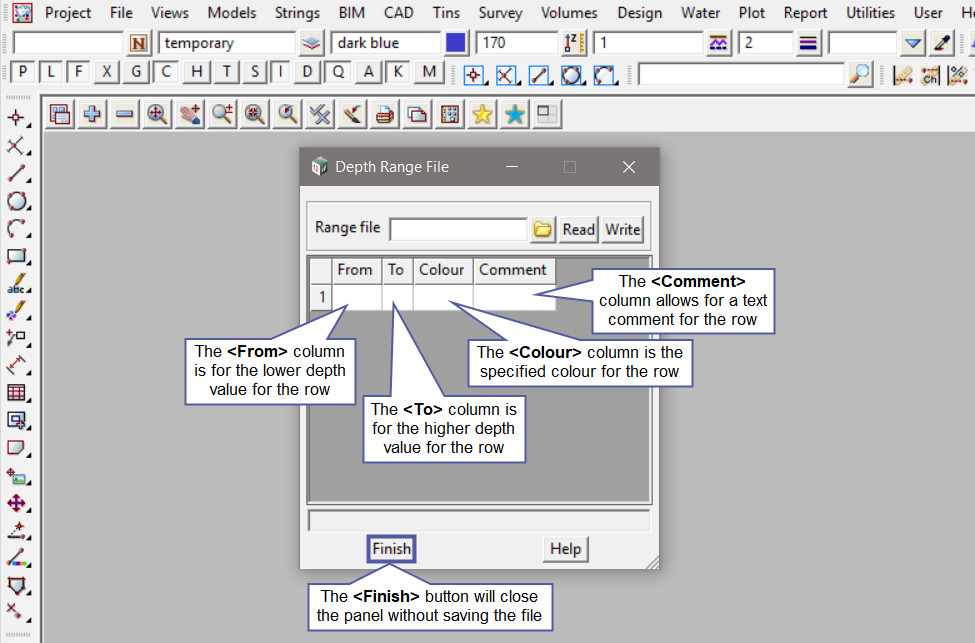Click the blue star icon

point(514,114)
